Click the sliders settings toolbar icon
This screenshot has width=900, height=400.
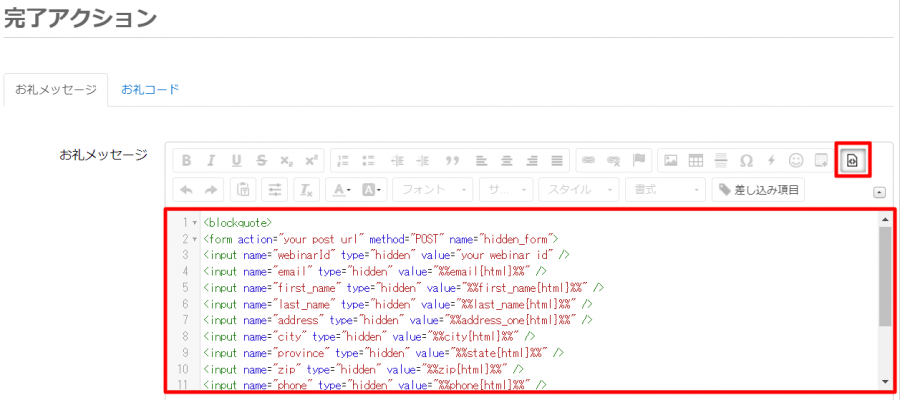coord(275,190)
